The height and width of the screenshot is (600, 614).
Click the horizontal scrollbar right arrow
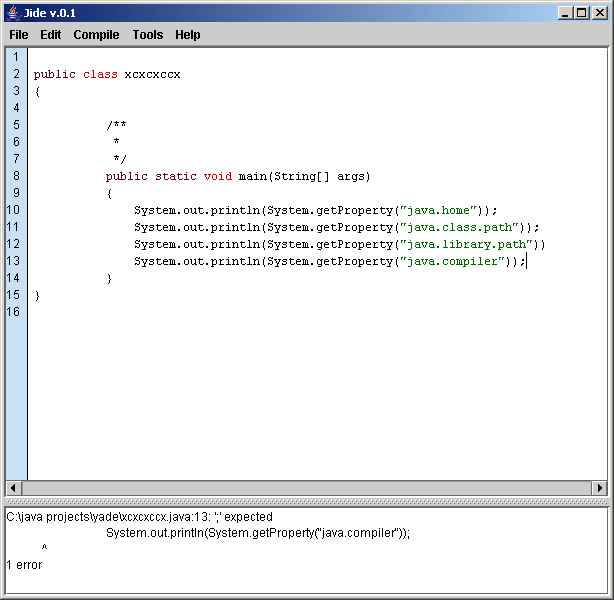pos(600,488)
